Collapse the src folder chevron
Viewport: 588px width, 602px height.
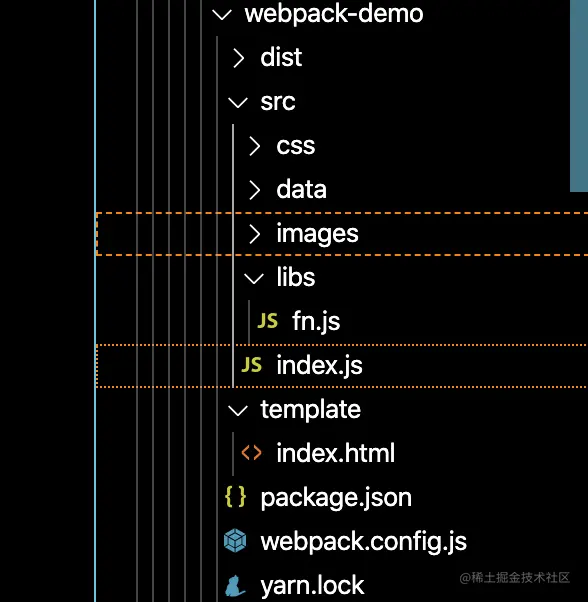click(x=238, y=103)
